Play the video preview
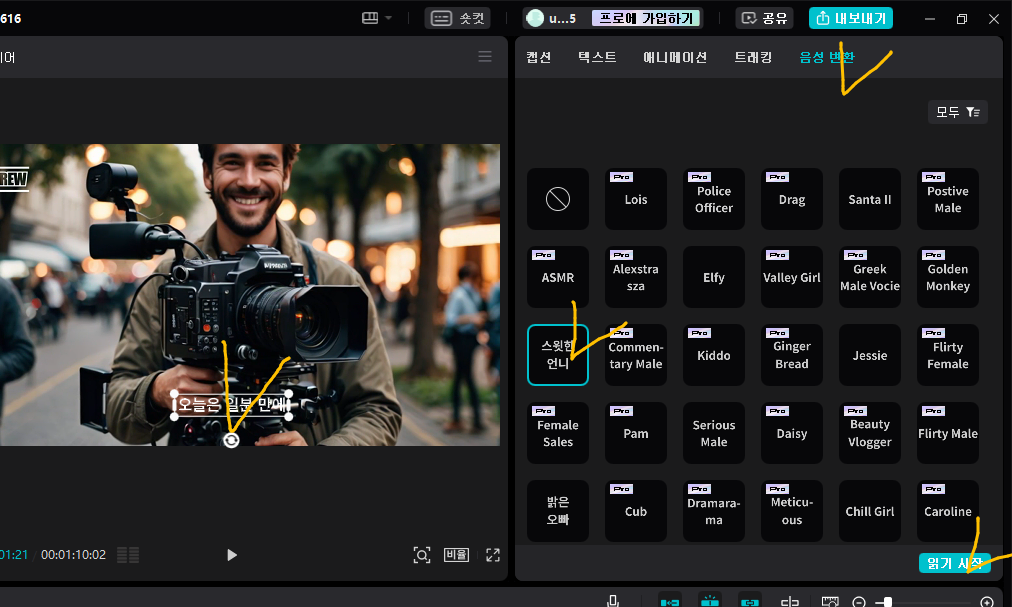 (x=232, y=555)
